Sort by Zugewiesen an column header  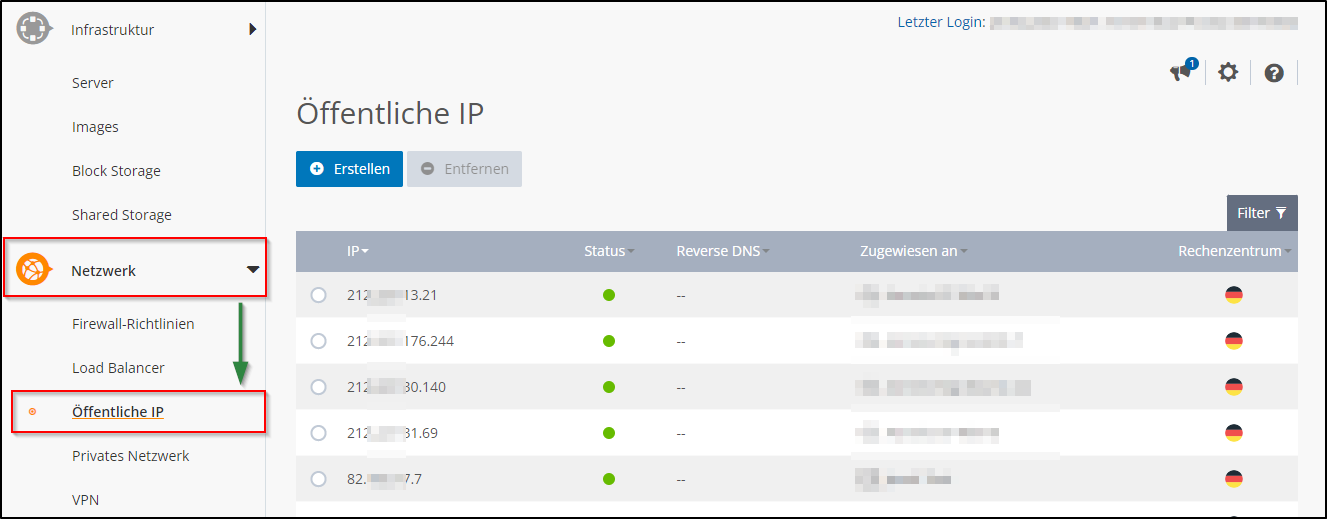913,251
